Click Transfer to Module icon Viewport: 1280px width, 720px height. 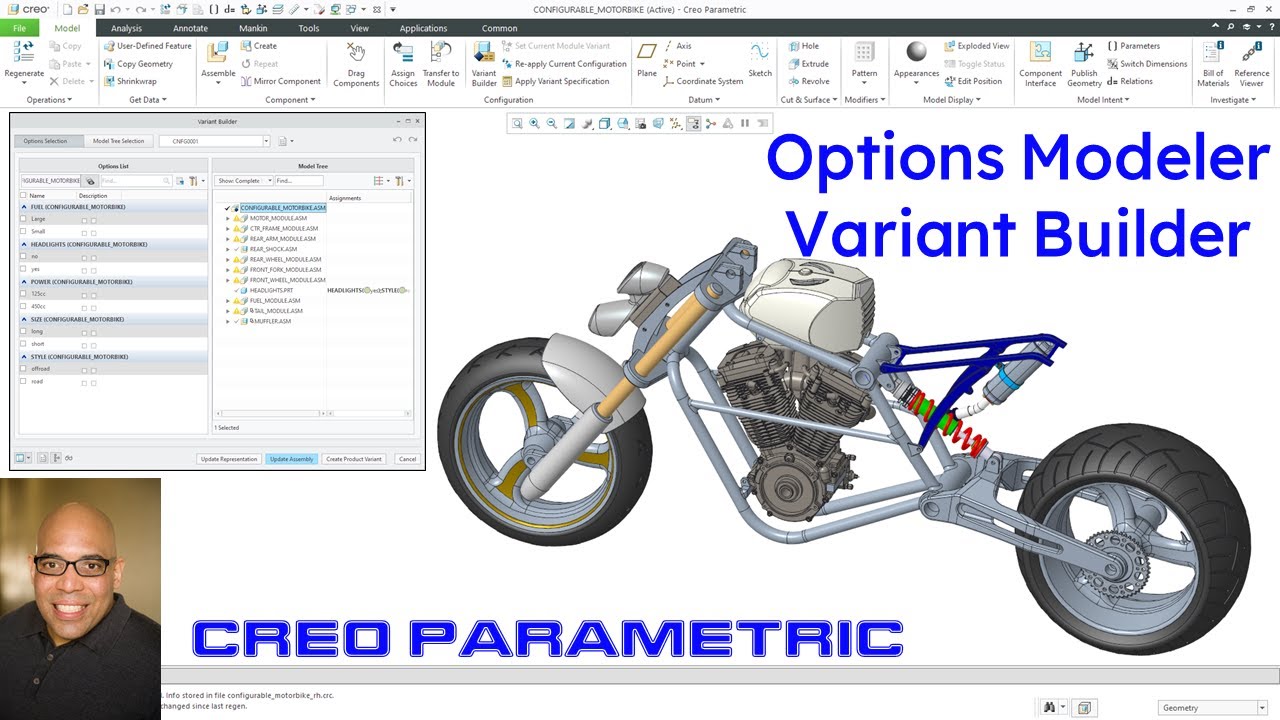click(x=440, y=53)
